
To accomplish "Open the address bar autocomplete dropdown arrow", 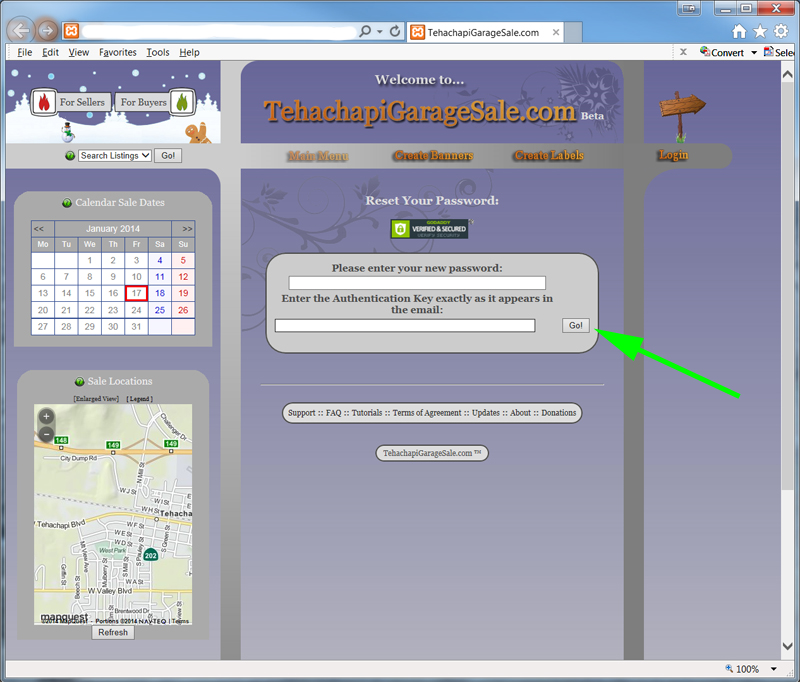I will [x=380, y=32].
